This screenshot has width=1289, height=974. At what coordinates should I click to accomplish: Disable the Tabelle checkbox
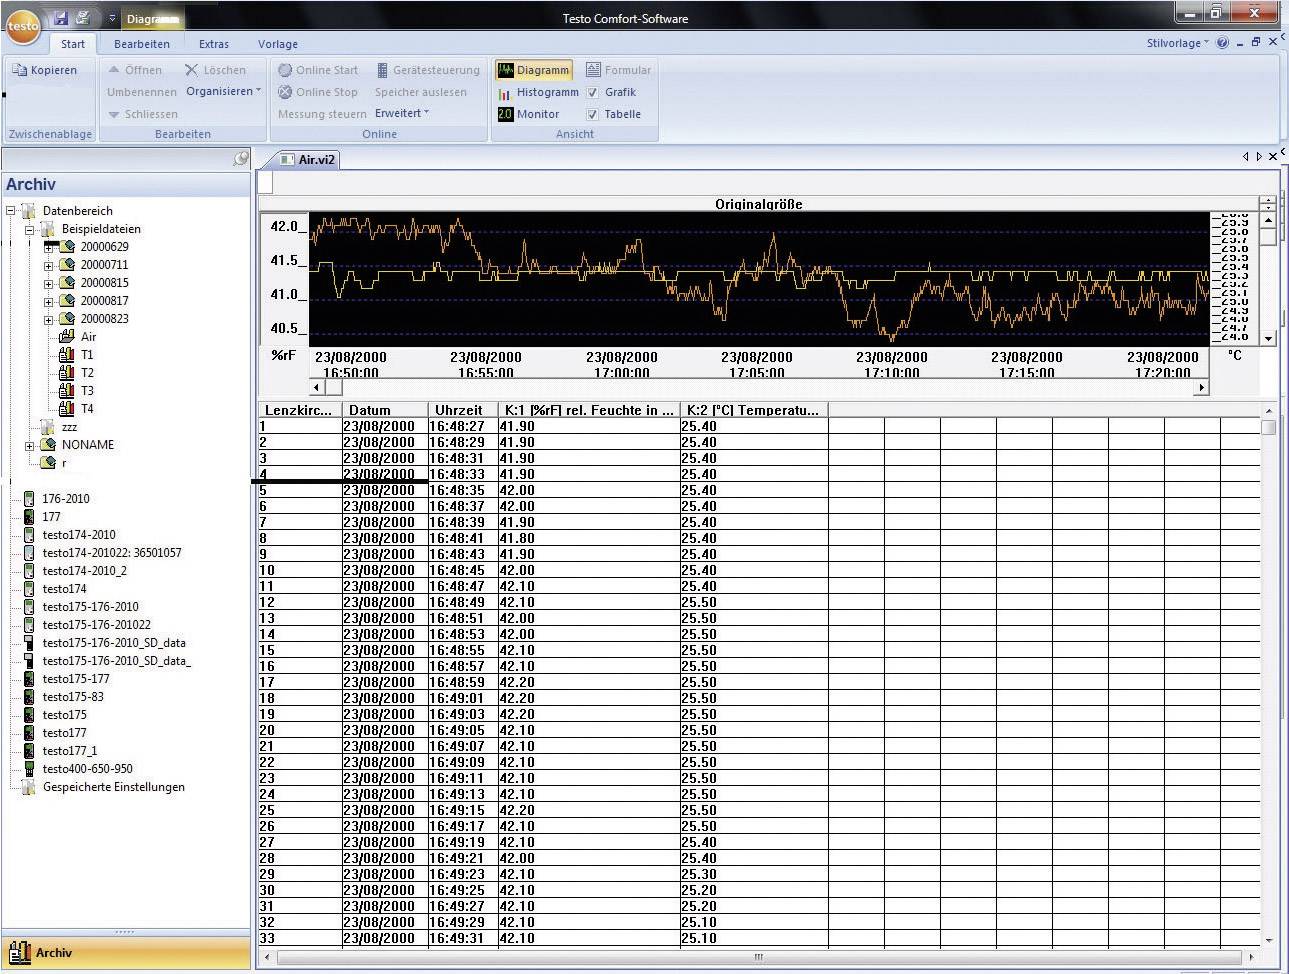592,113
